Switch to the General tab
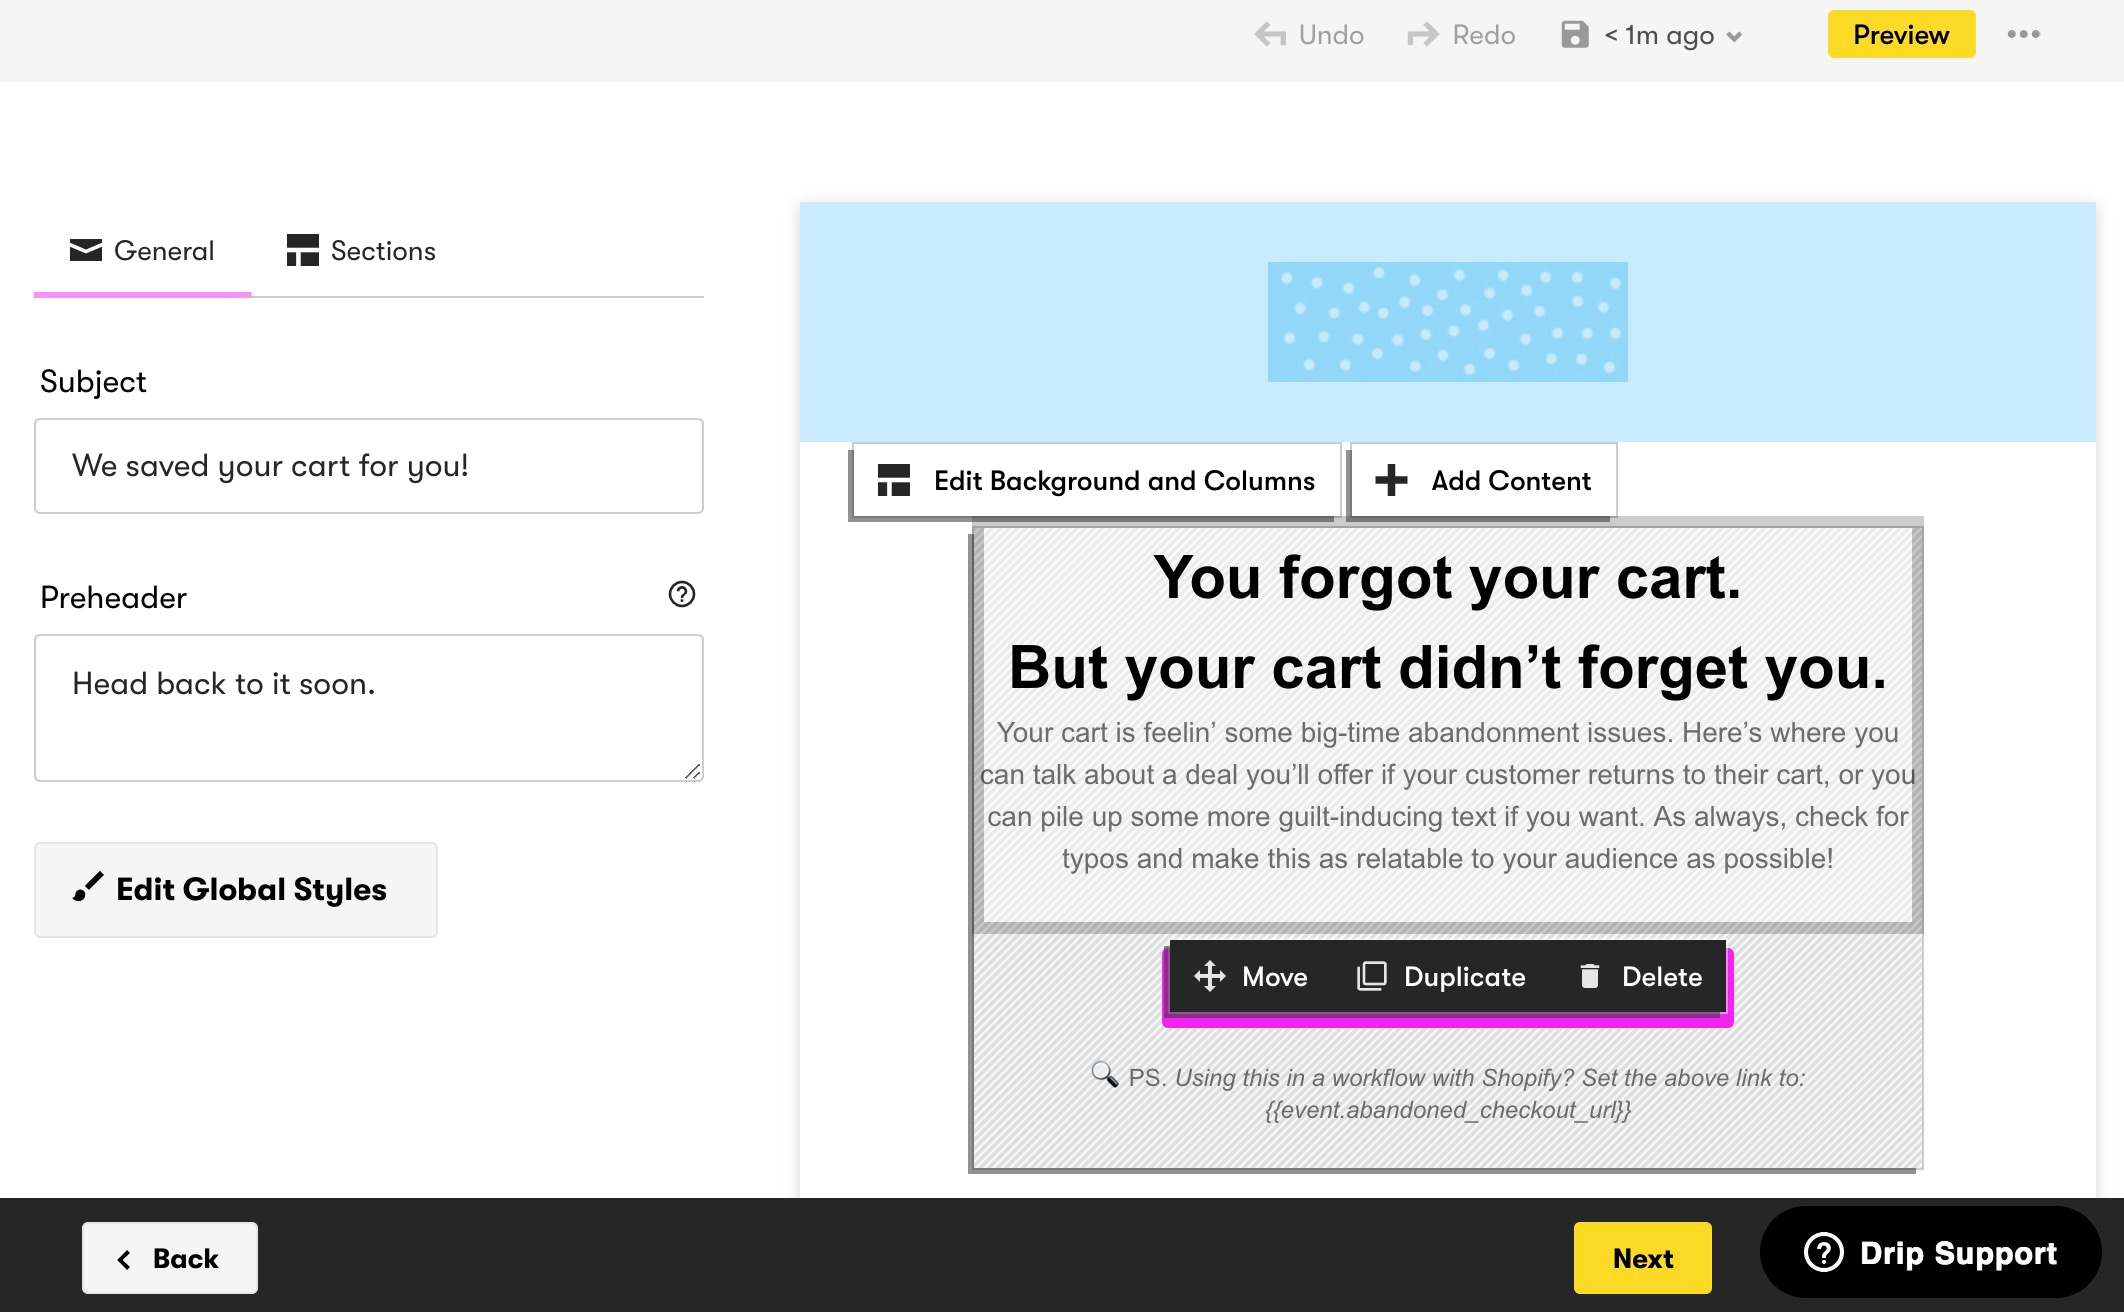2124x1312 pixels. point(142,251)
